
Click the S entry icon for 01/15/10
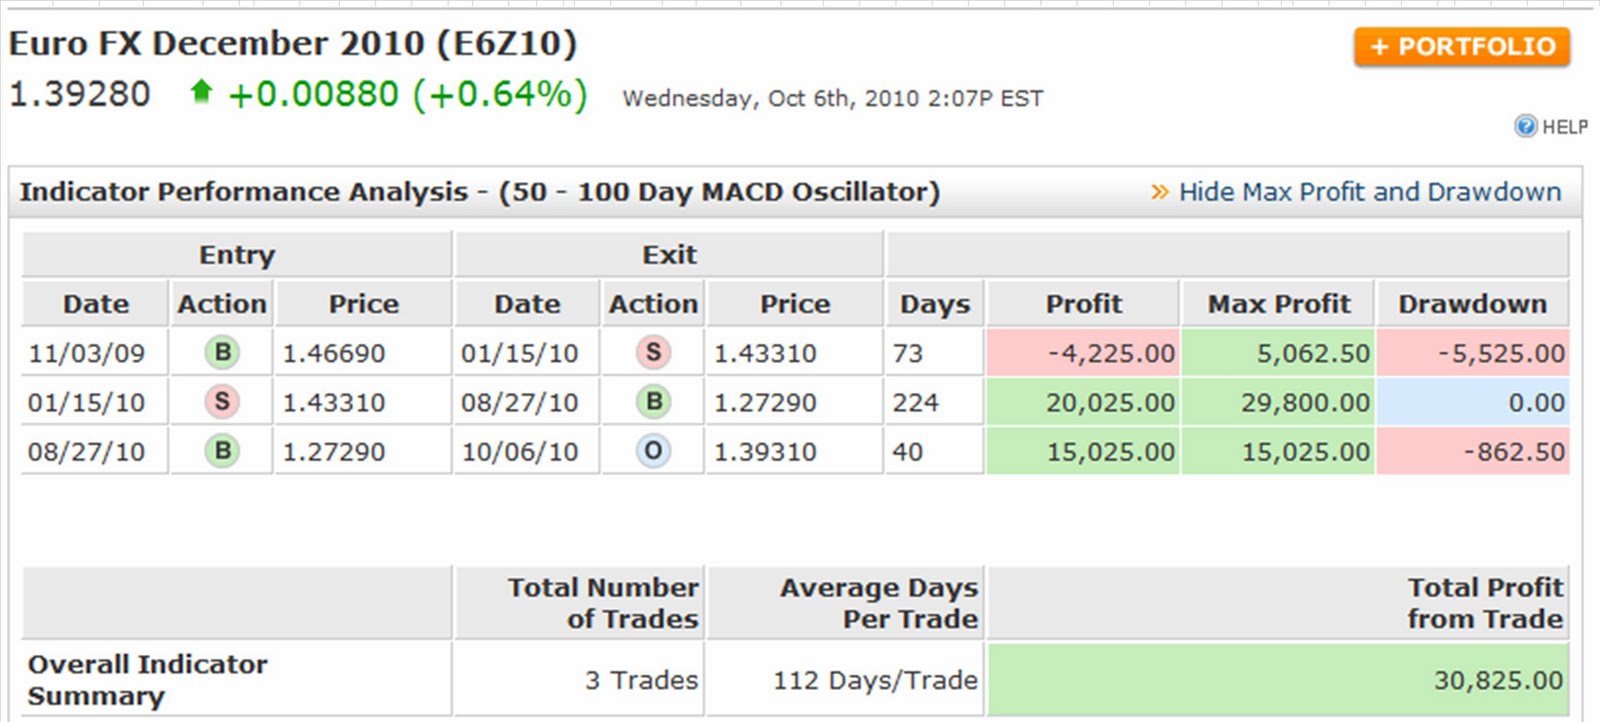222,402
